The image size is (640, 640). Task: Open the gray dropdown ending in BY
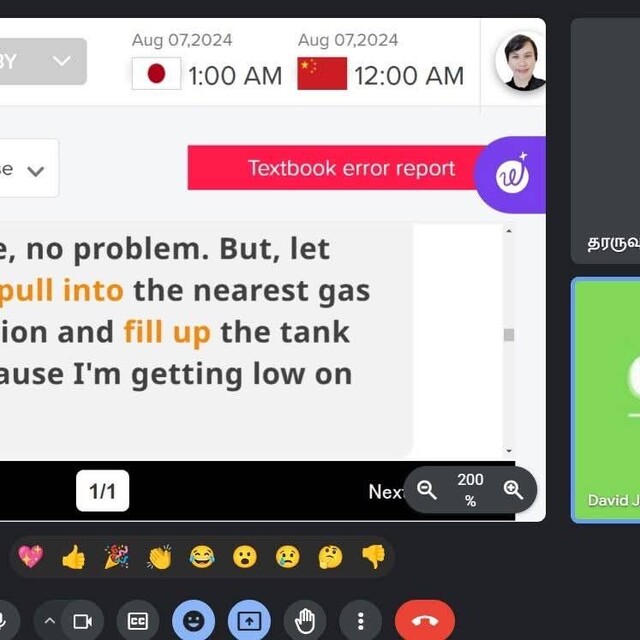coord(42,62)
